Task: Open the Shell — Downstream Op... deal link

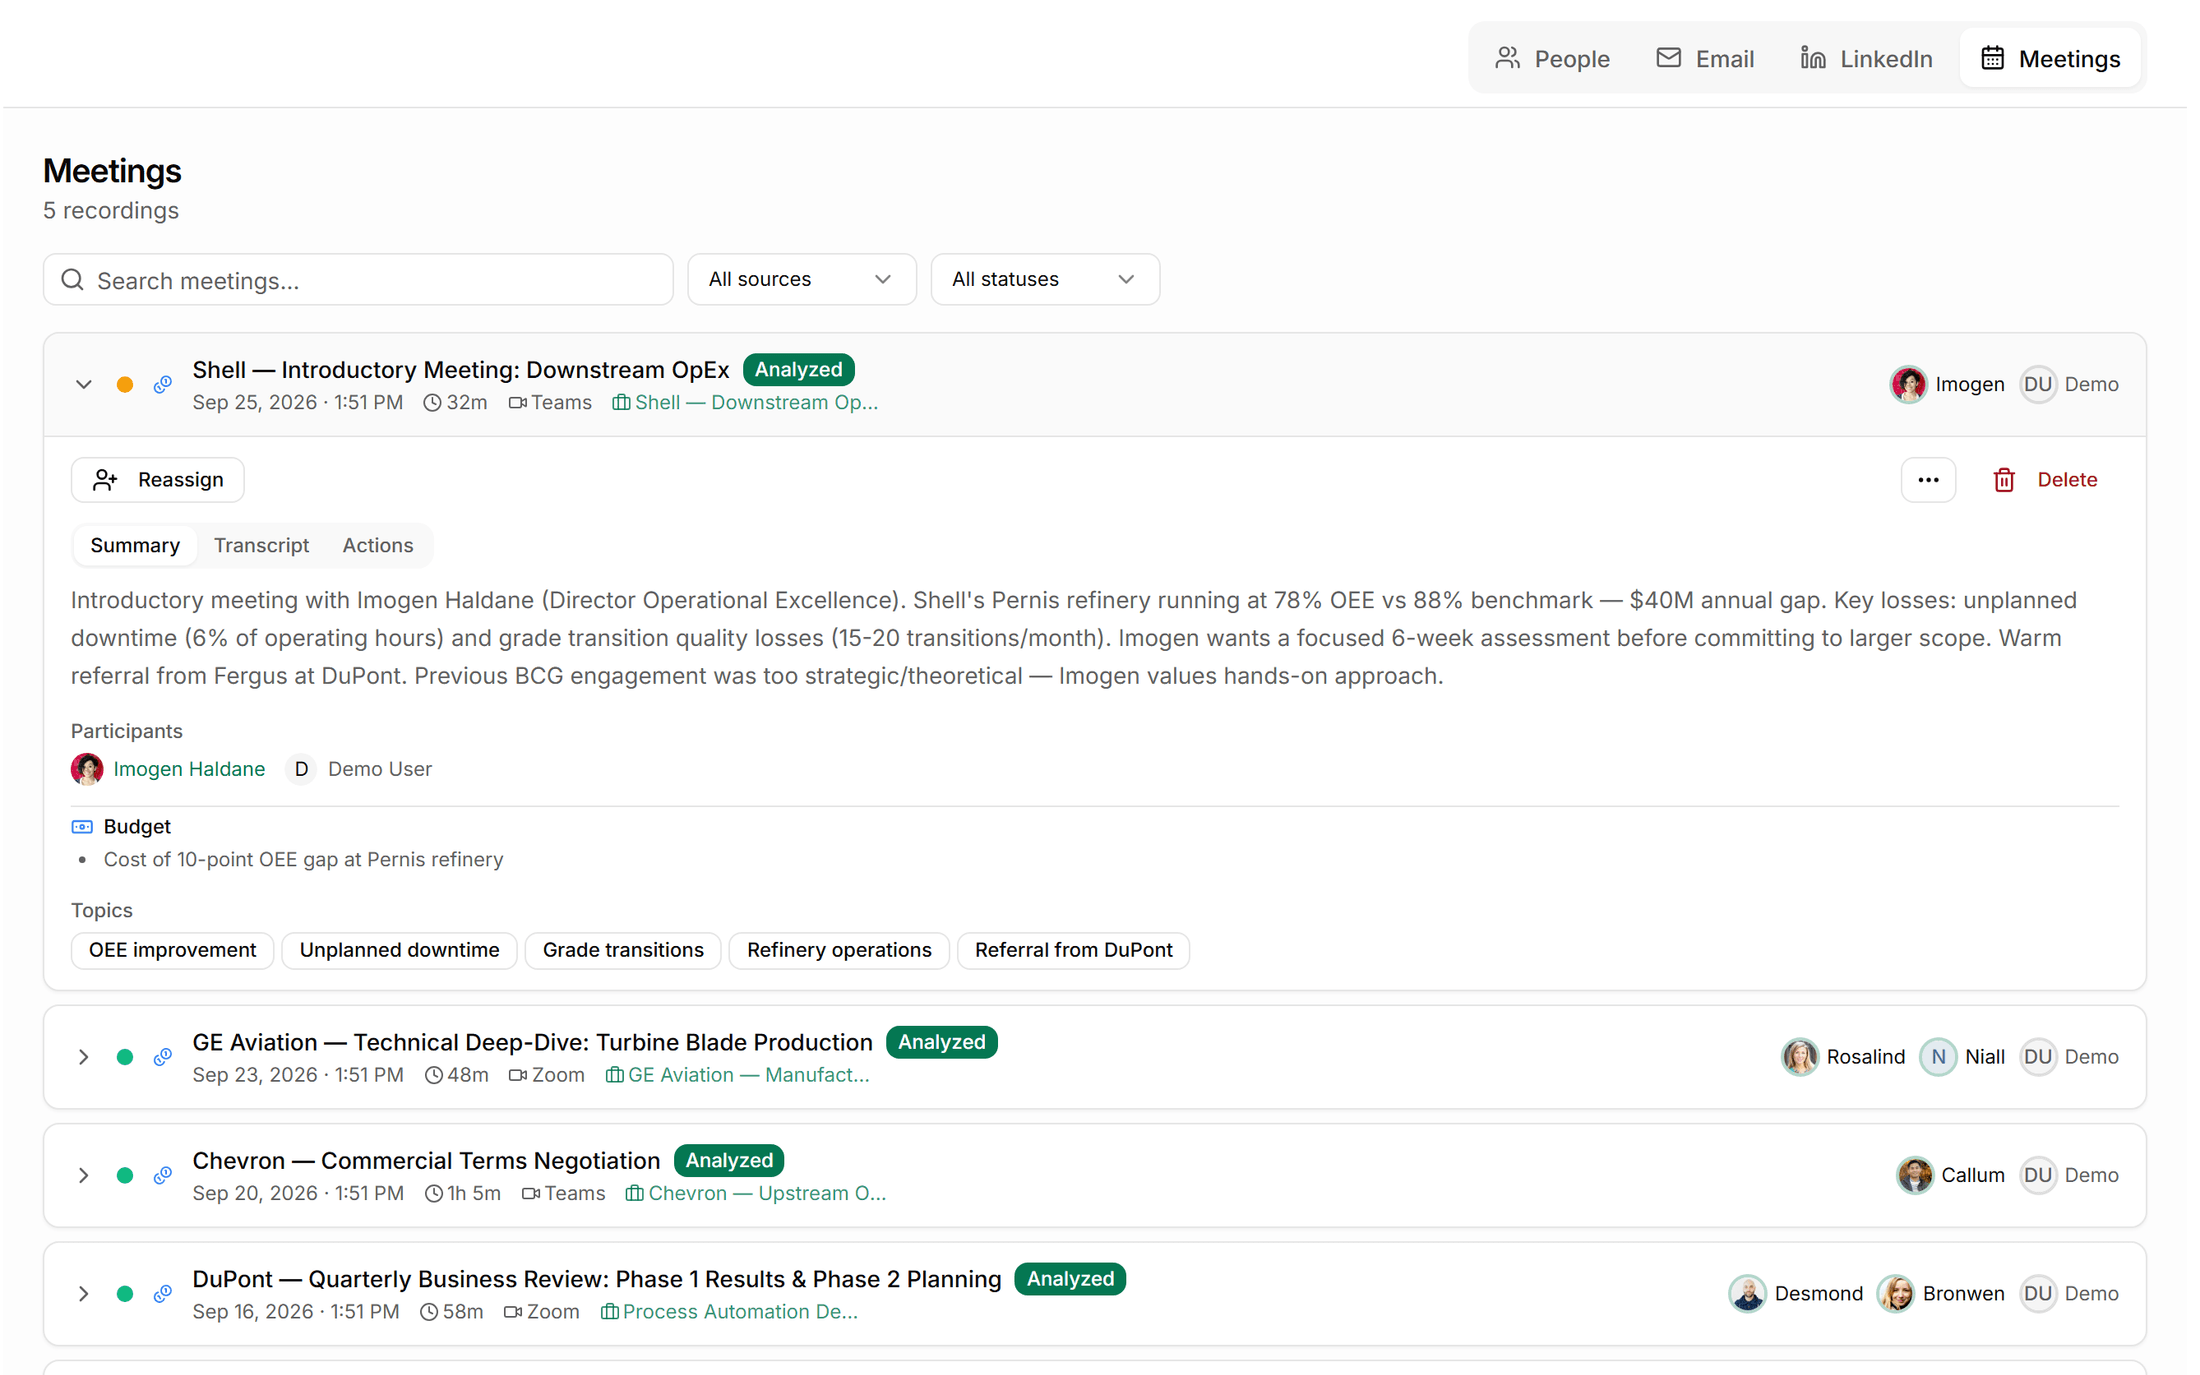Action: point(745,403)
